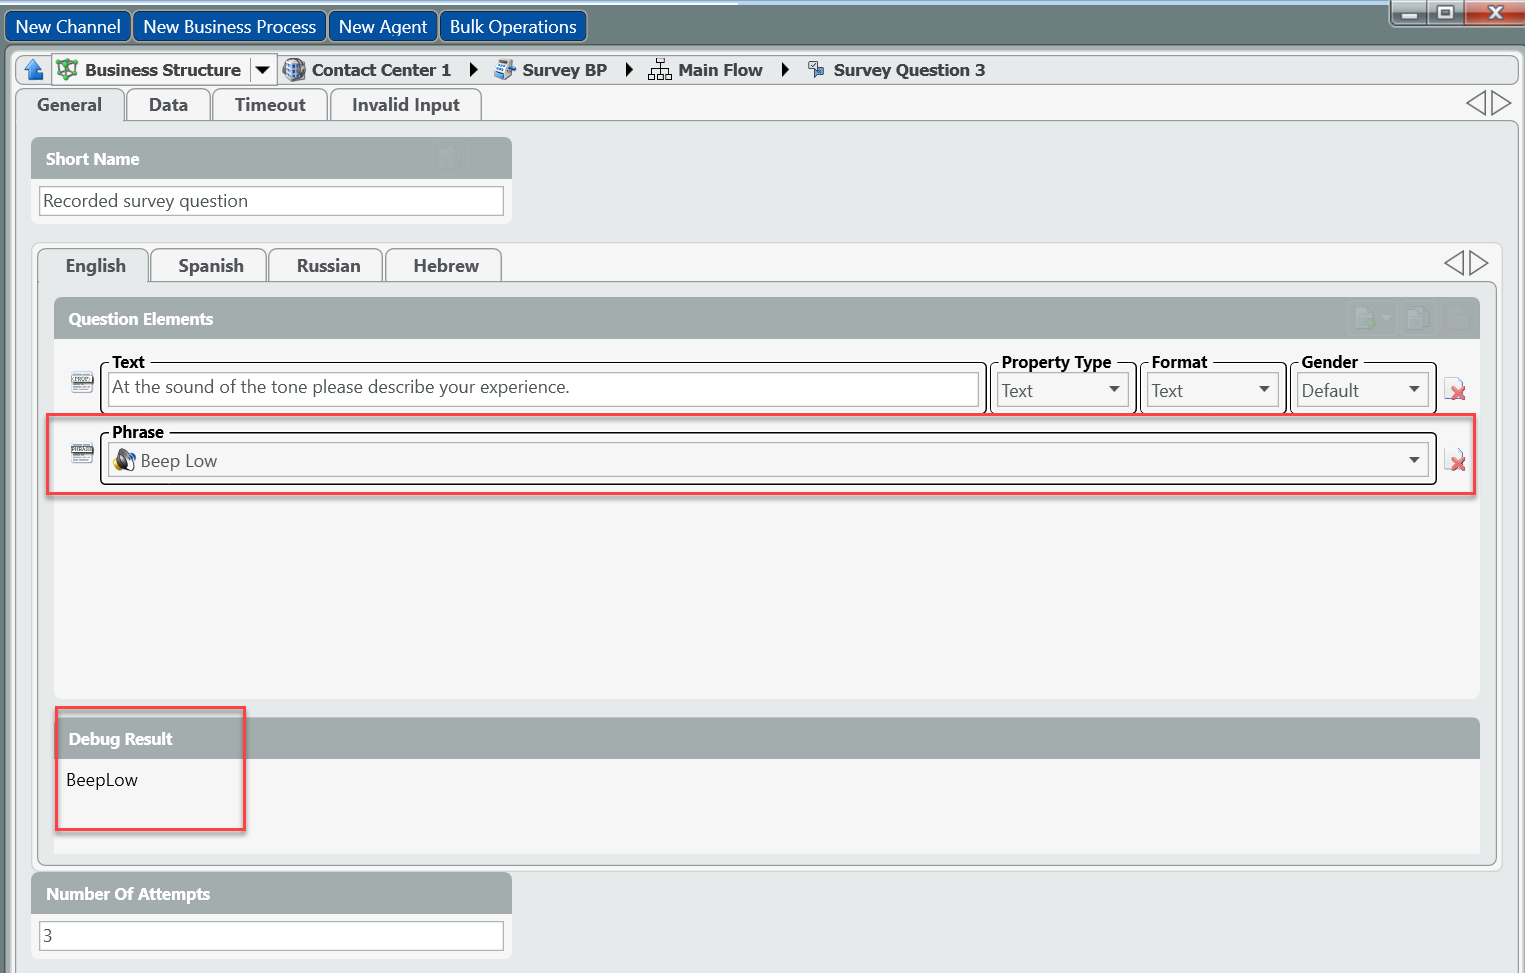Delete the Beep Low phrase row
Screen dimensions: 1525x973
[1455, 461]
